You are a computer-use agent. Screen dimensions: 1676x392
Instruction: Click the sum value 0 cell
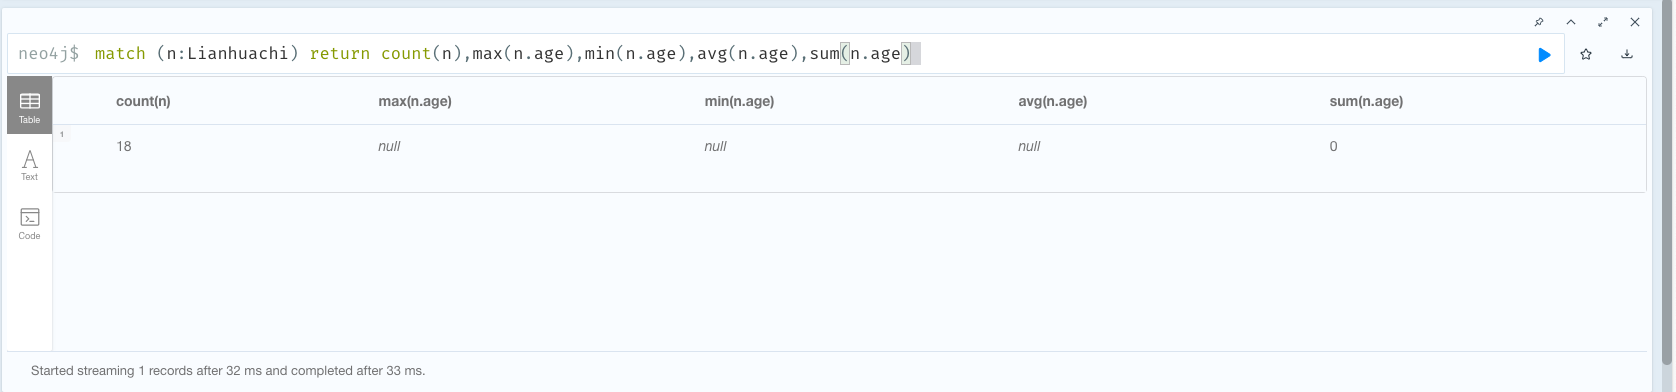coord(1333,146)
